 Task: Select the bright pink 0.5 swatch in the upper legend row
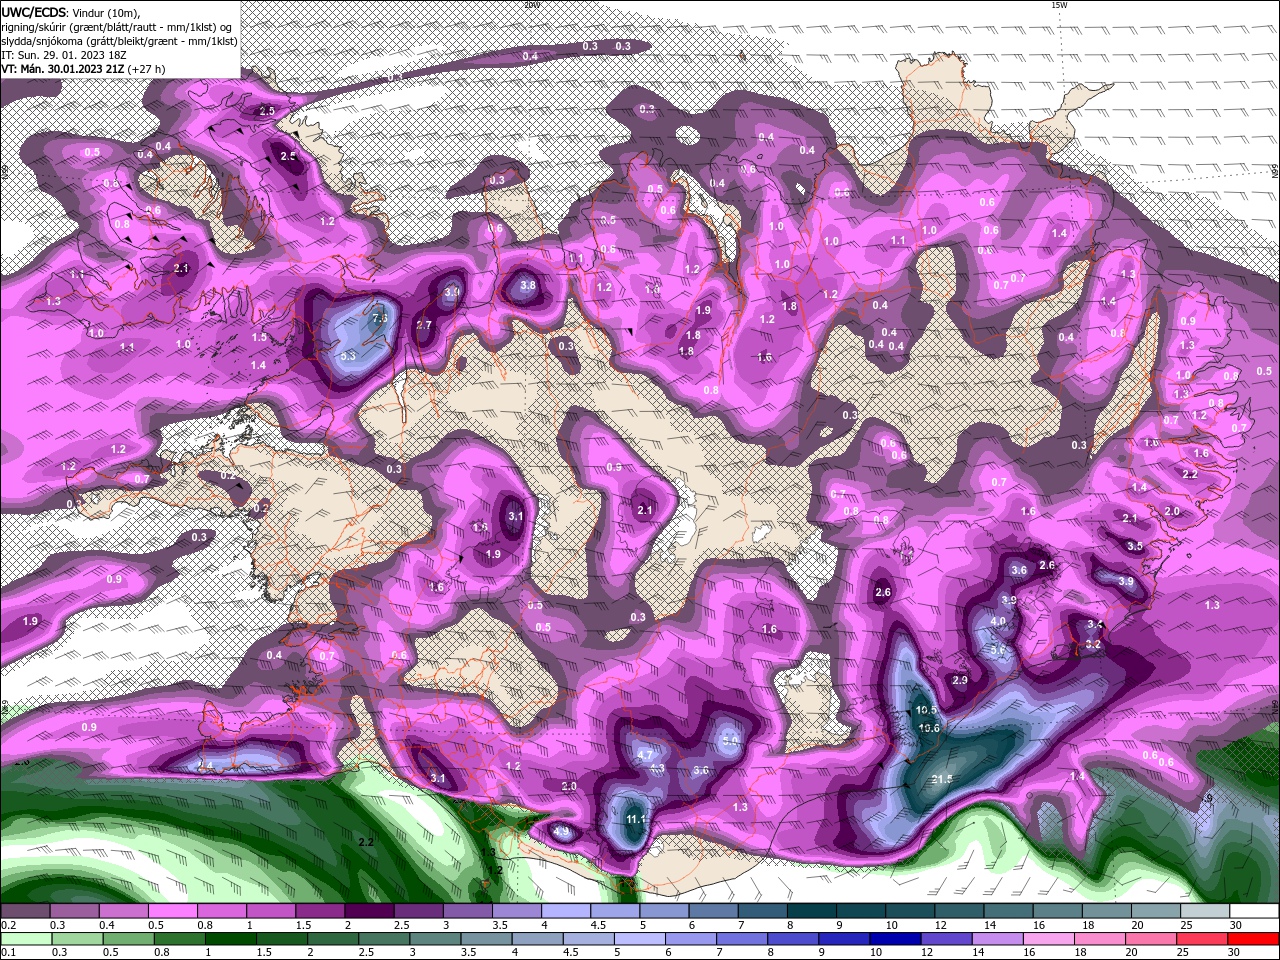coord(172,911)
